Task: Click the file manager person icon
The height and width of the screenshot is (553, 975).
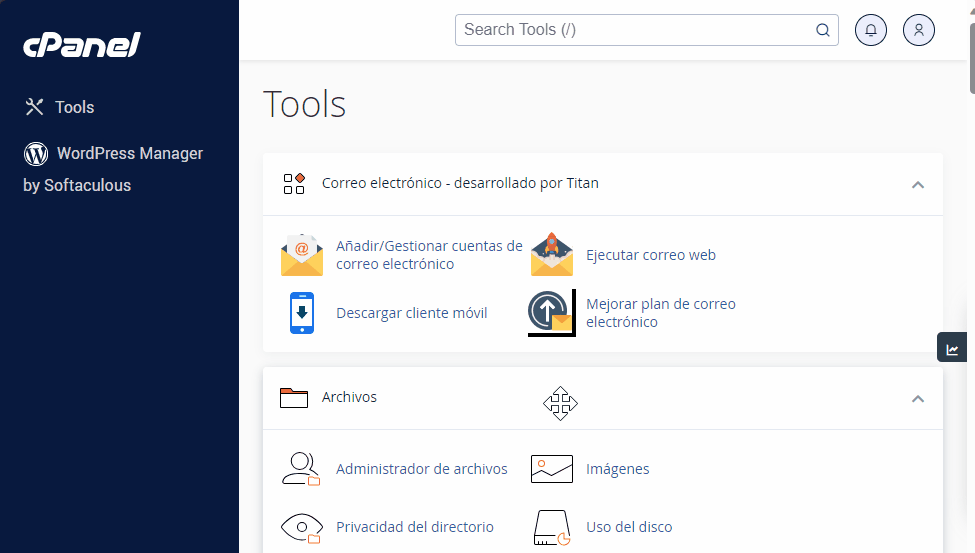Action: 302,469
